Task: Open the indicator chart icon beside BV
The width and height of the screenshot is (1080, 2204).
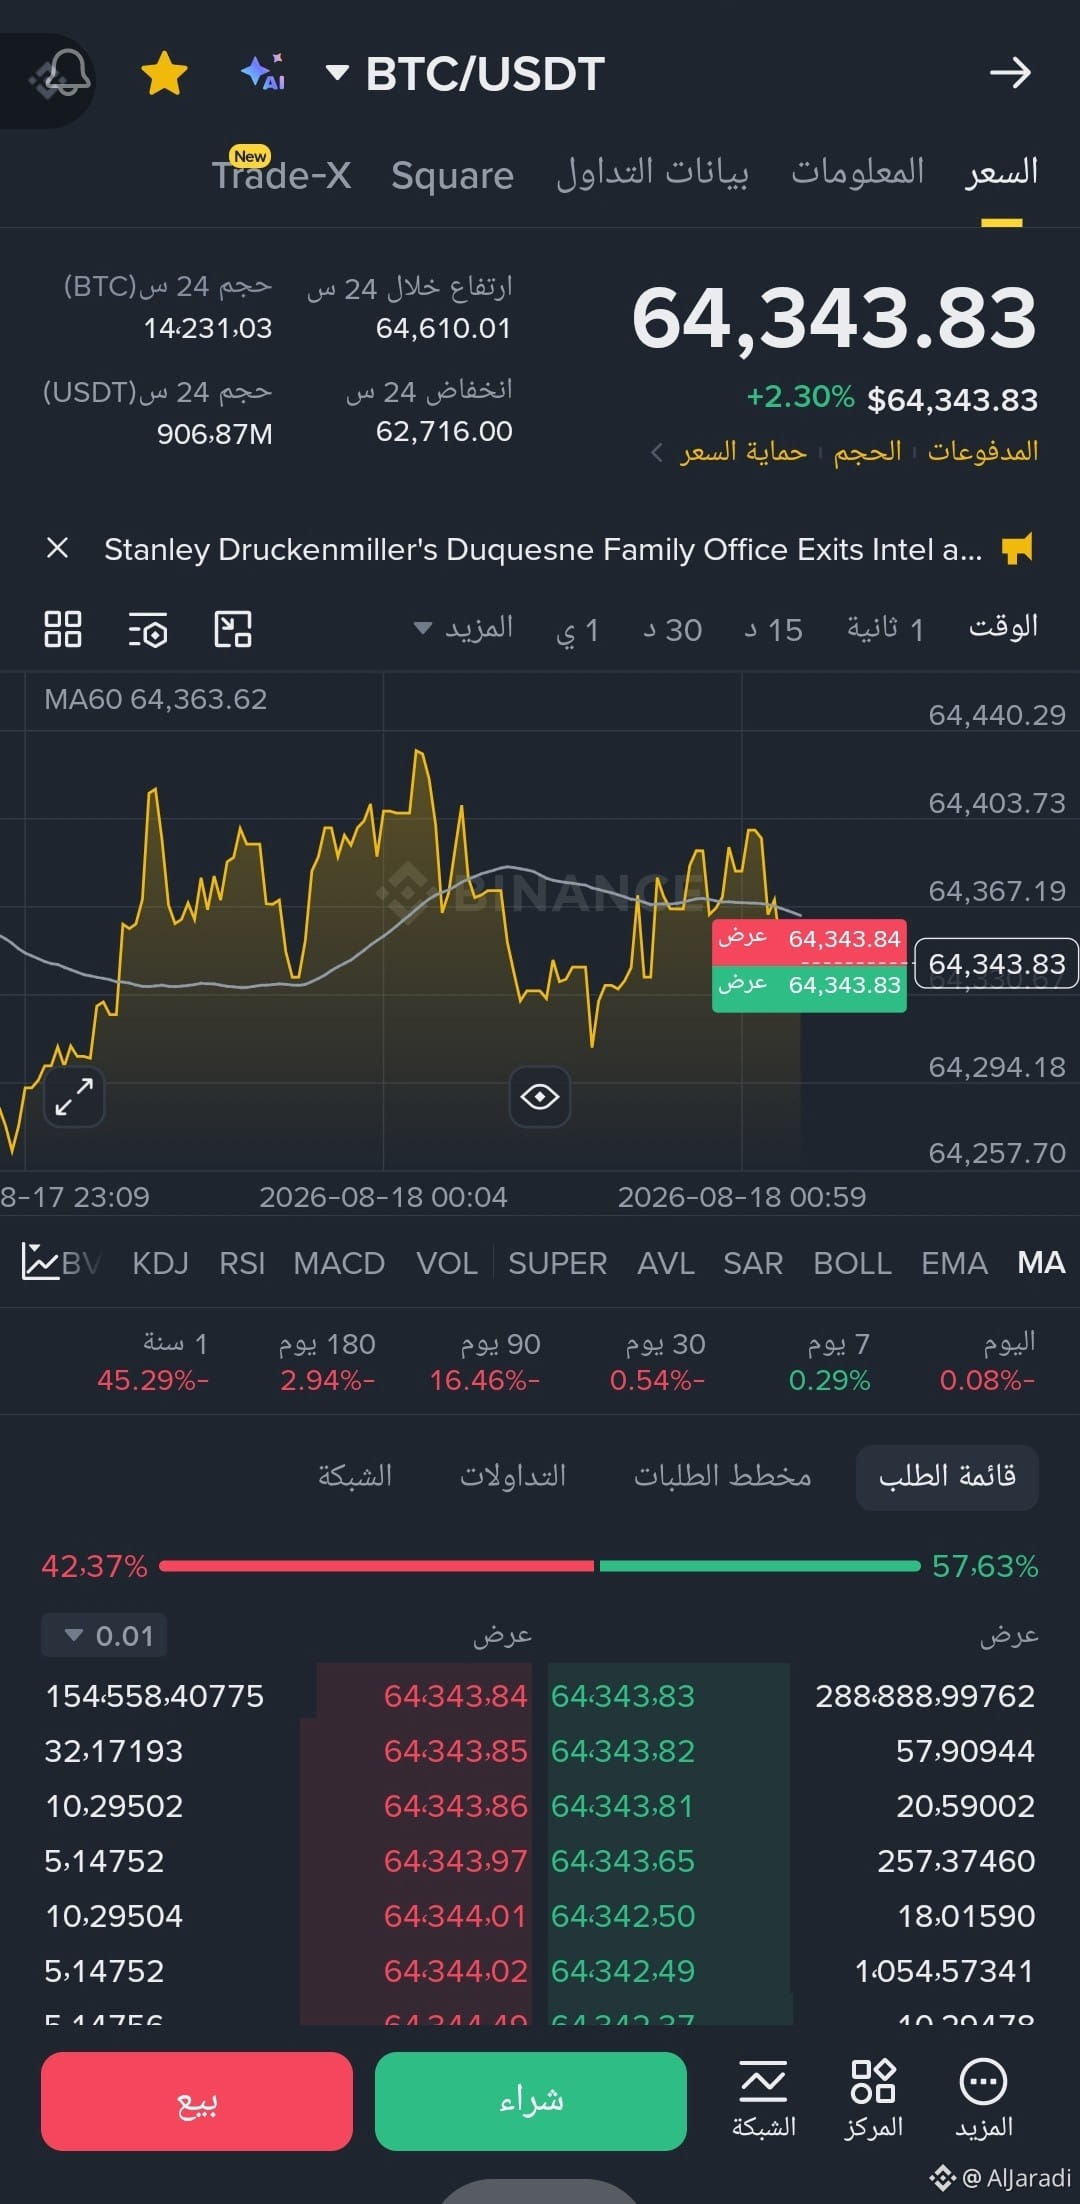Action: coord(40,1262)
